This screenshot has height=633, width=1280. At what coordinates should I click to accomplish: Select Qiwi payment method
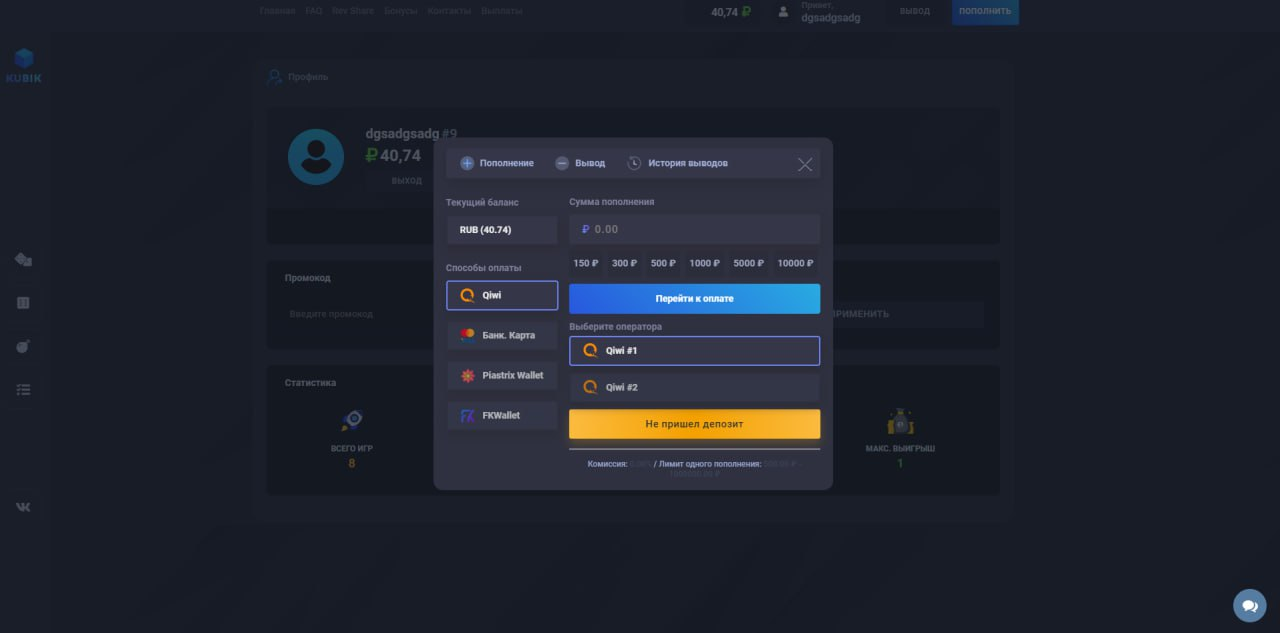point(502,296)
